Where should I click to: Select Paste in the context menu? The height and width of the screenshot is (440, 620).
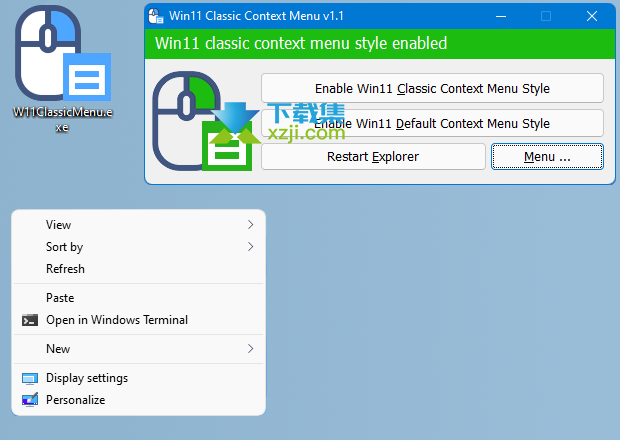click(x=138, y=298)
